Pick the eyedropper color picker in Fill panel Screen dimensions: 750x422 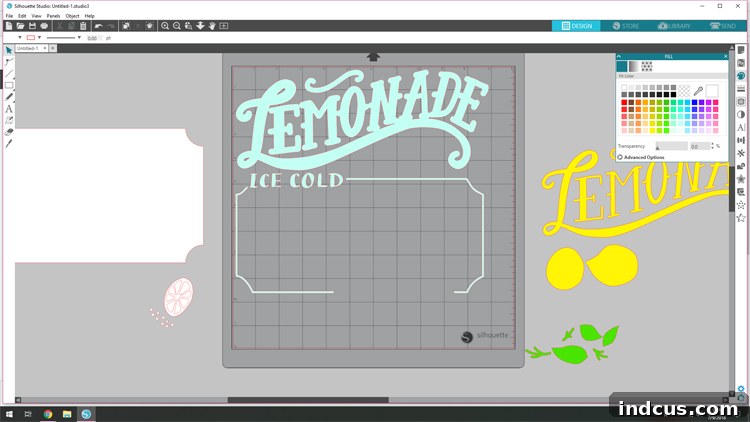coord(698,91)
